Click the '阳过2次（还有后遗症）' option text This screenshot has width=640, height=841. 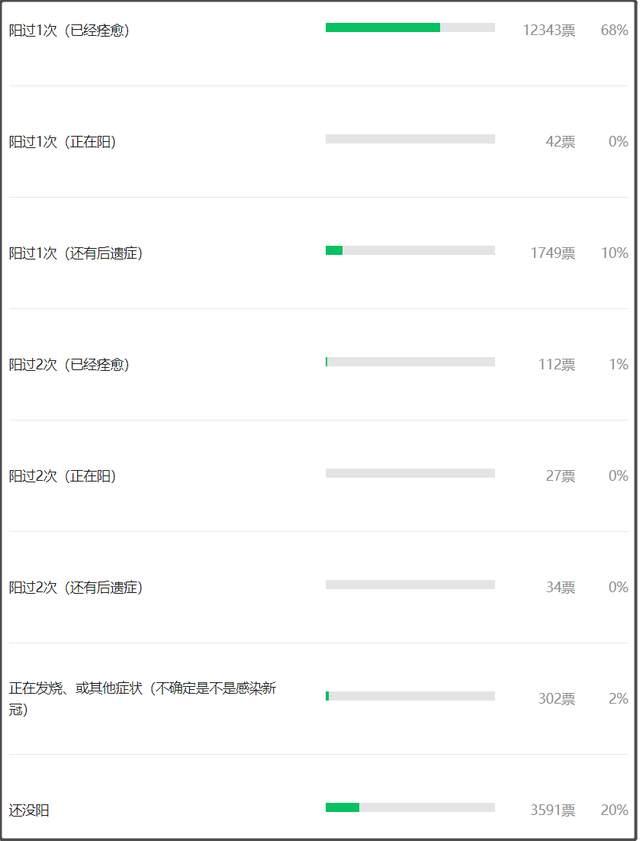click(x=76, y=588)
